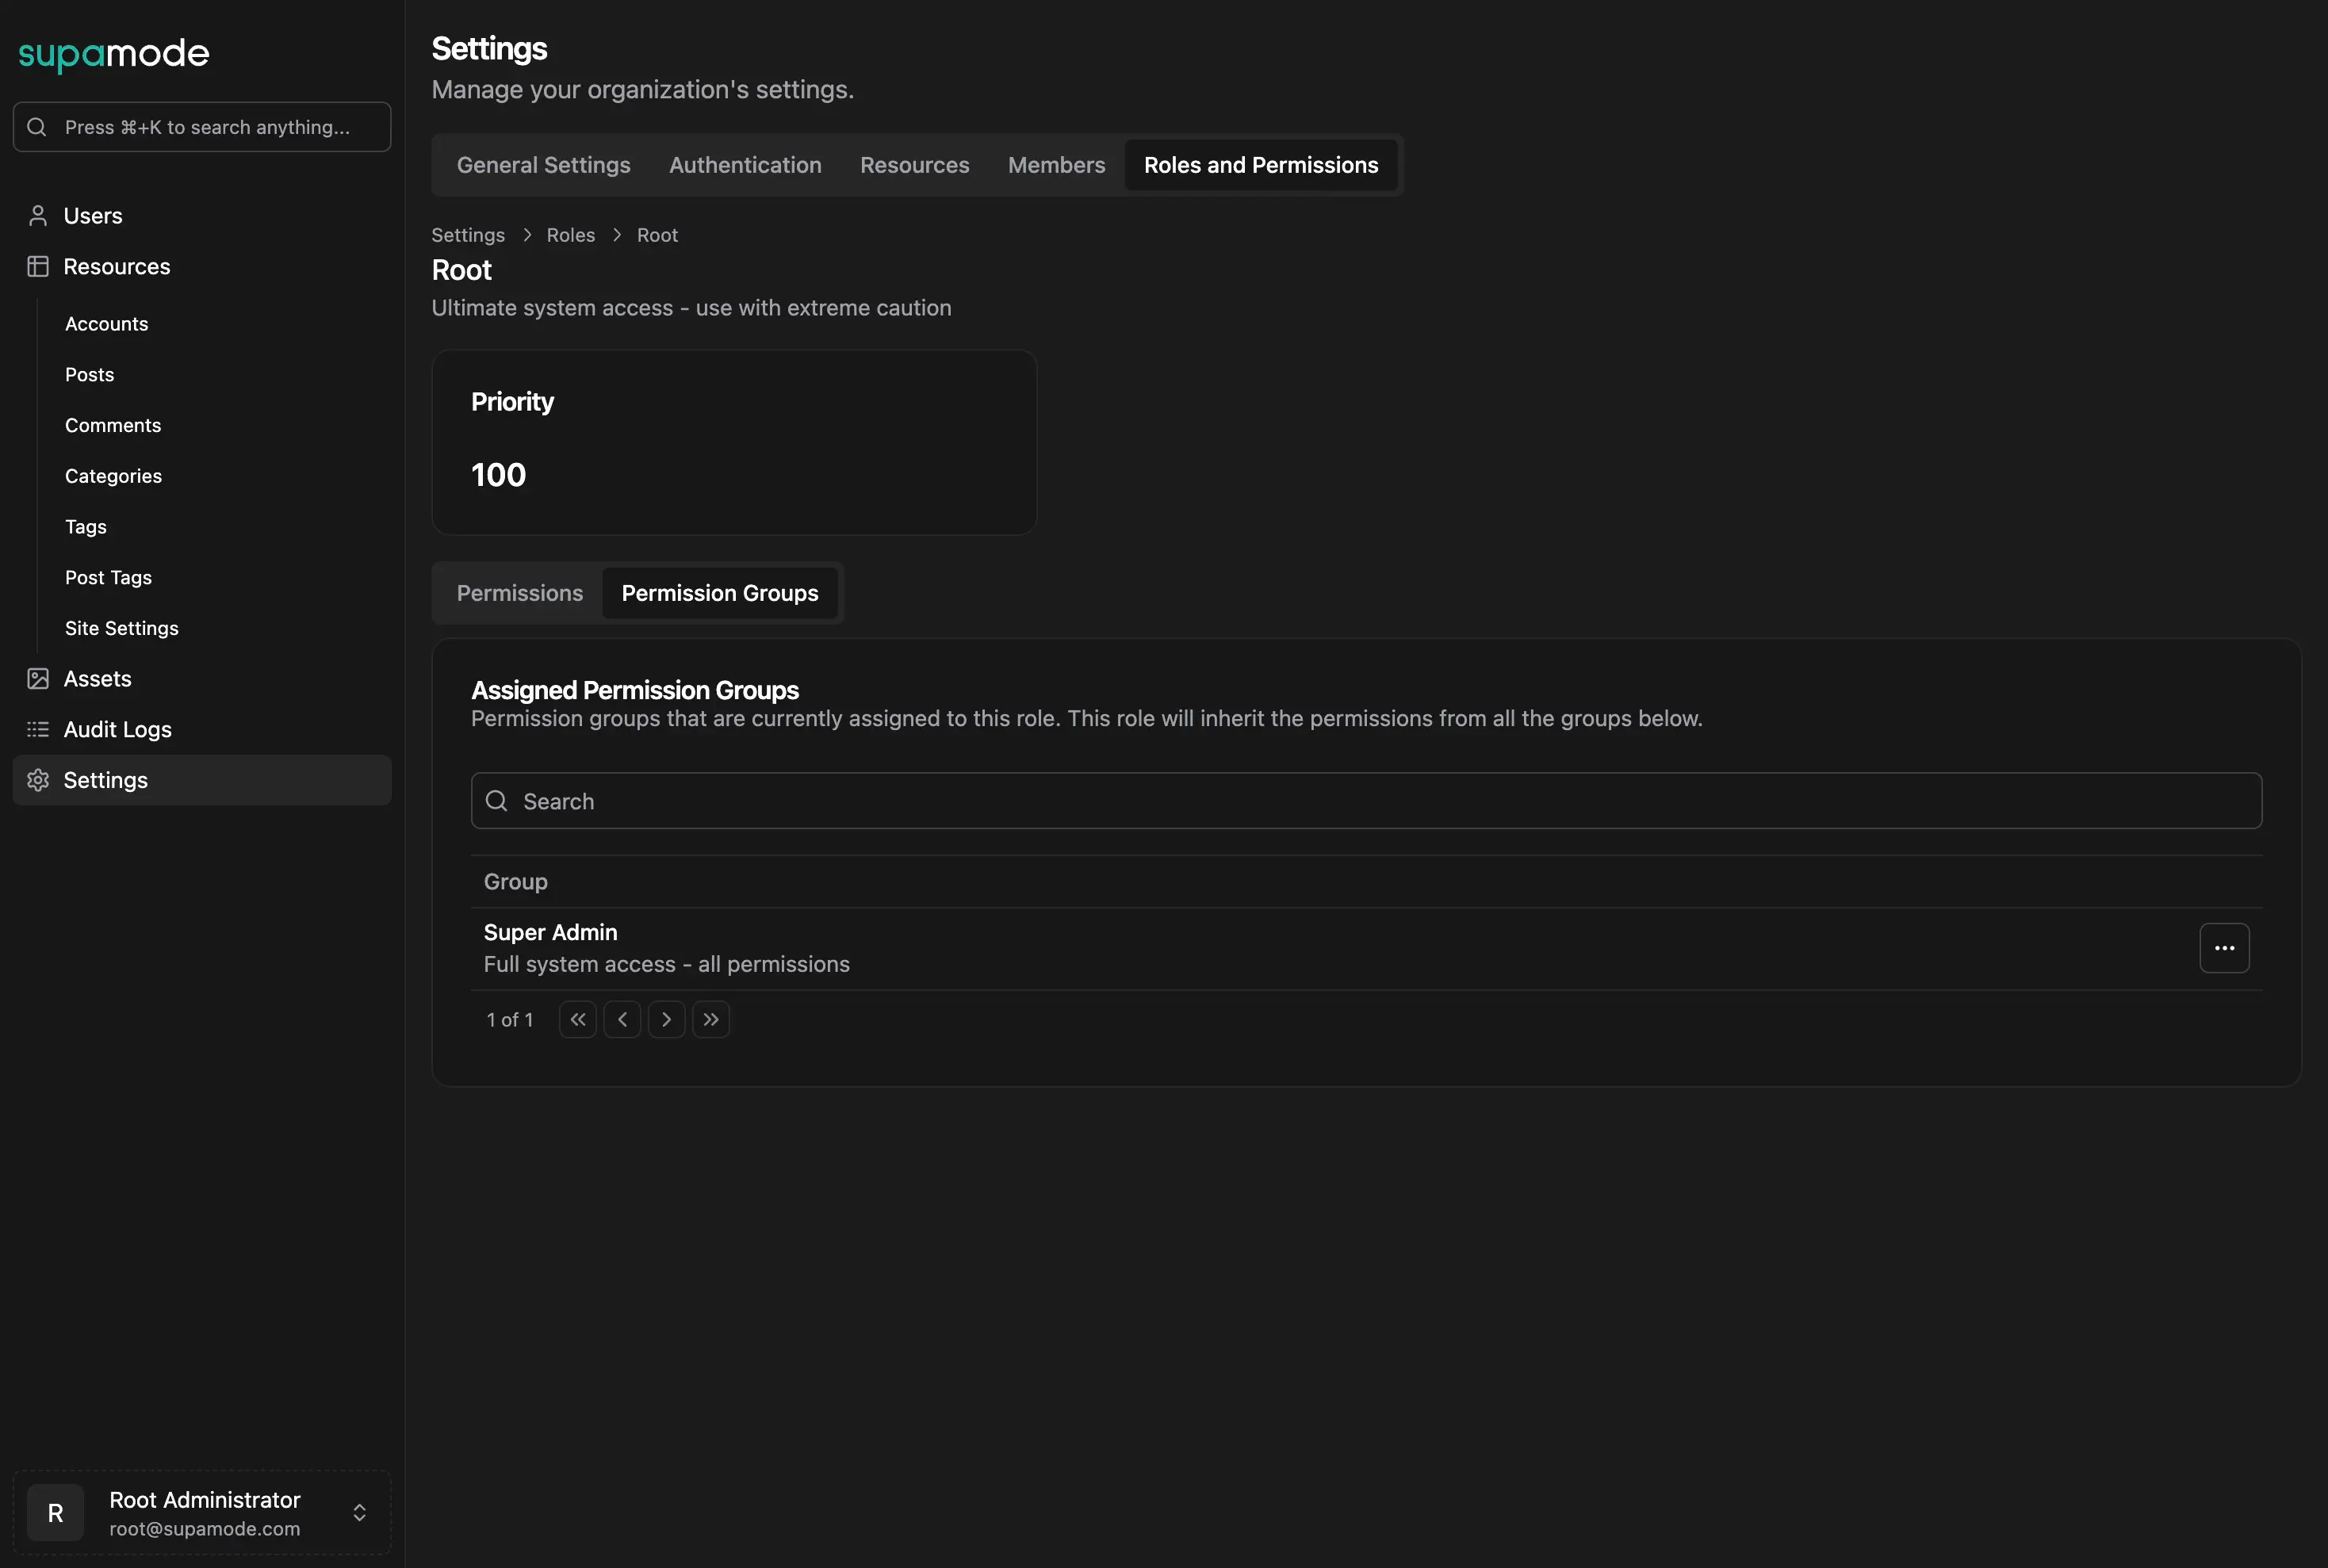
Task: Open the Members settings tab
Action: pos(1056,165)
